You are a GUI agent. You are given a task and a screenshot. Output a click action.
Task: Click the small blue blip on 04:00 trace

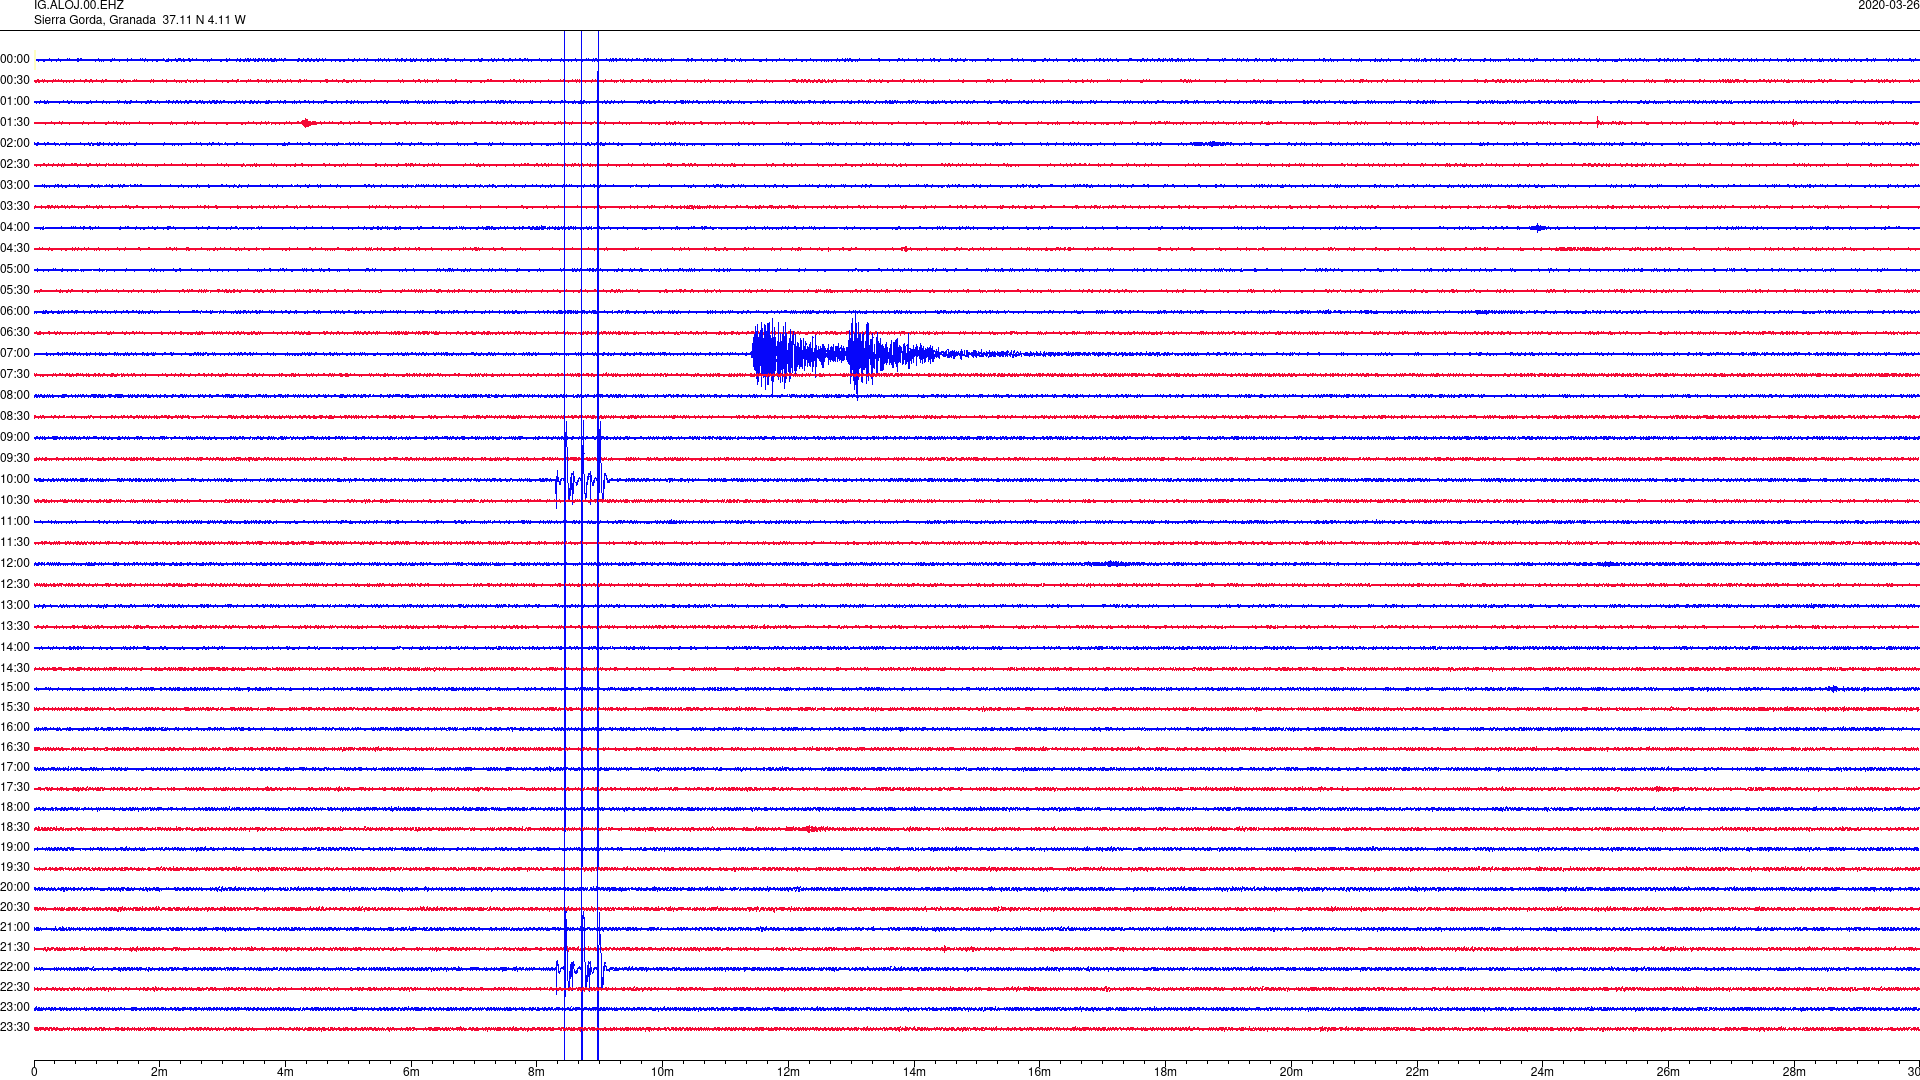tap(1538, 228)
